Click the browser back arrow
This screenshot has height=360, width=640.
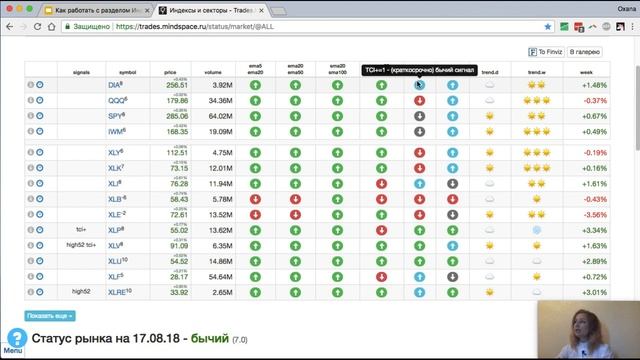[10, 27]
